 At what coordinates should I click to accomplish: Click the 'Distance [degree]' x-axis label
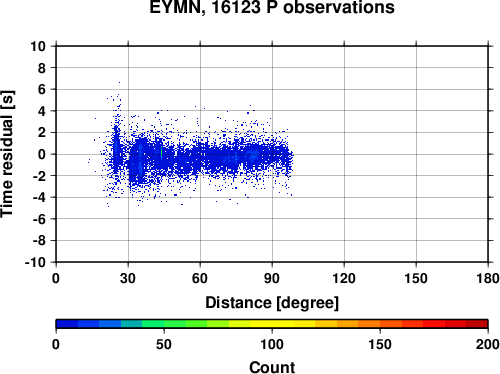[x=272, y=303]
